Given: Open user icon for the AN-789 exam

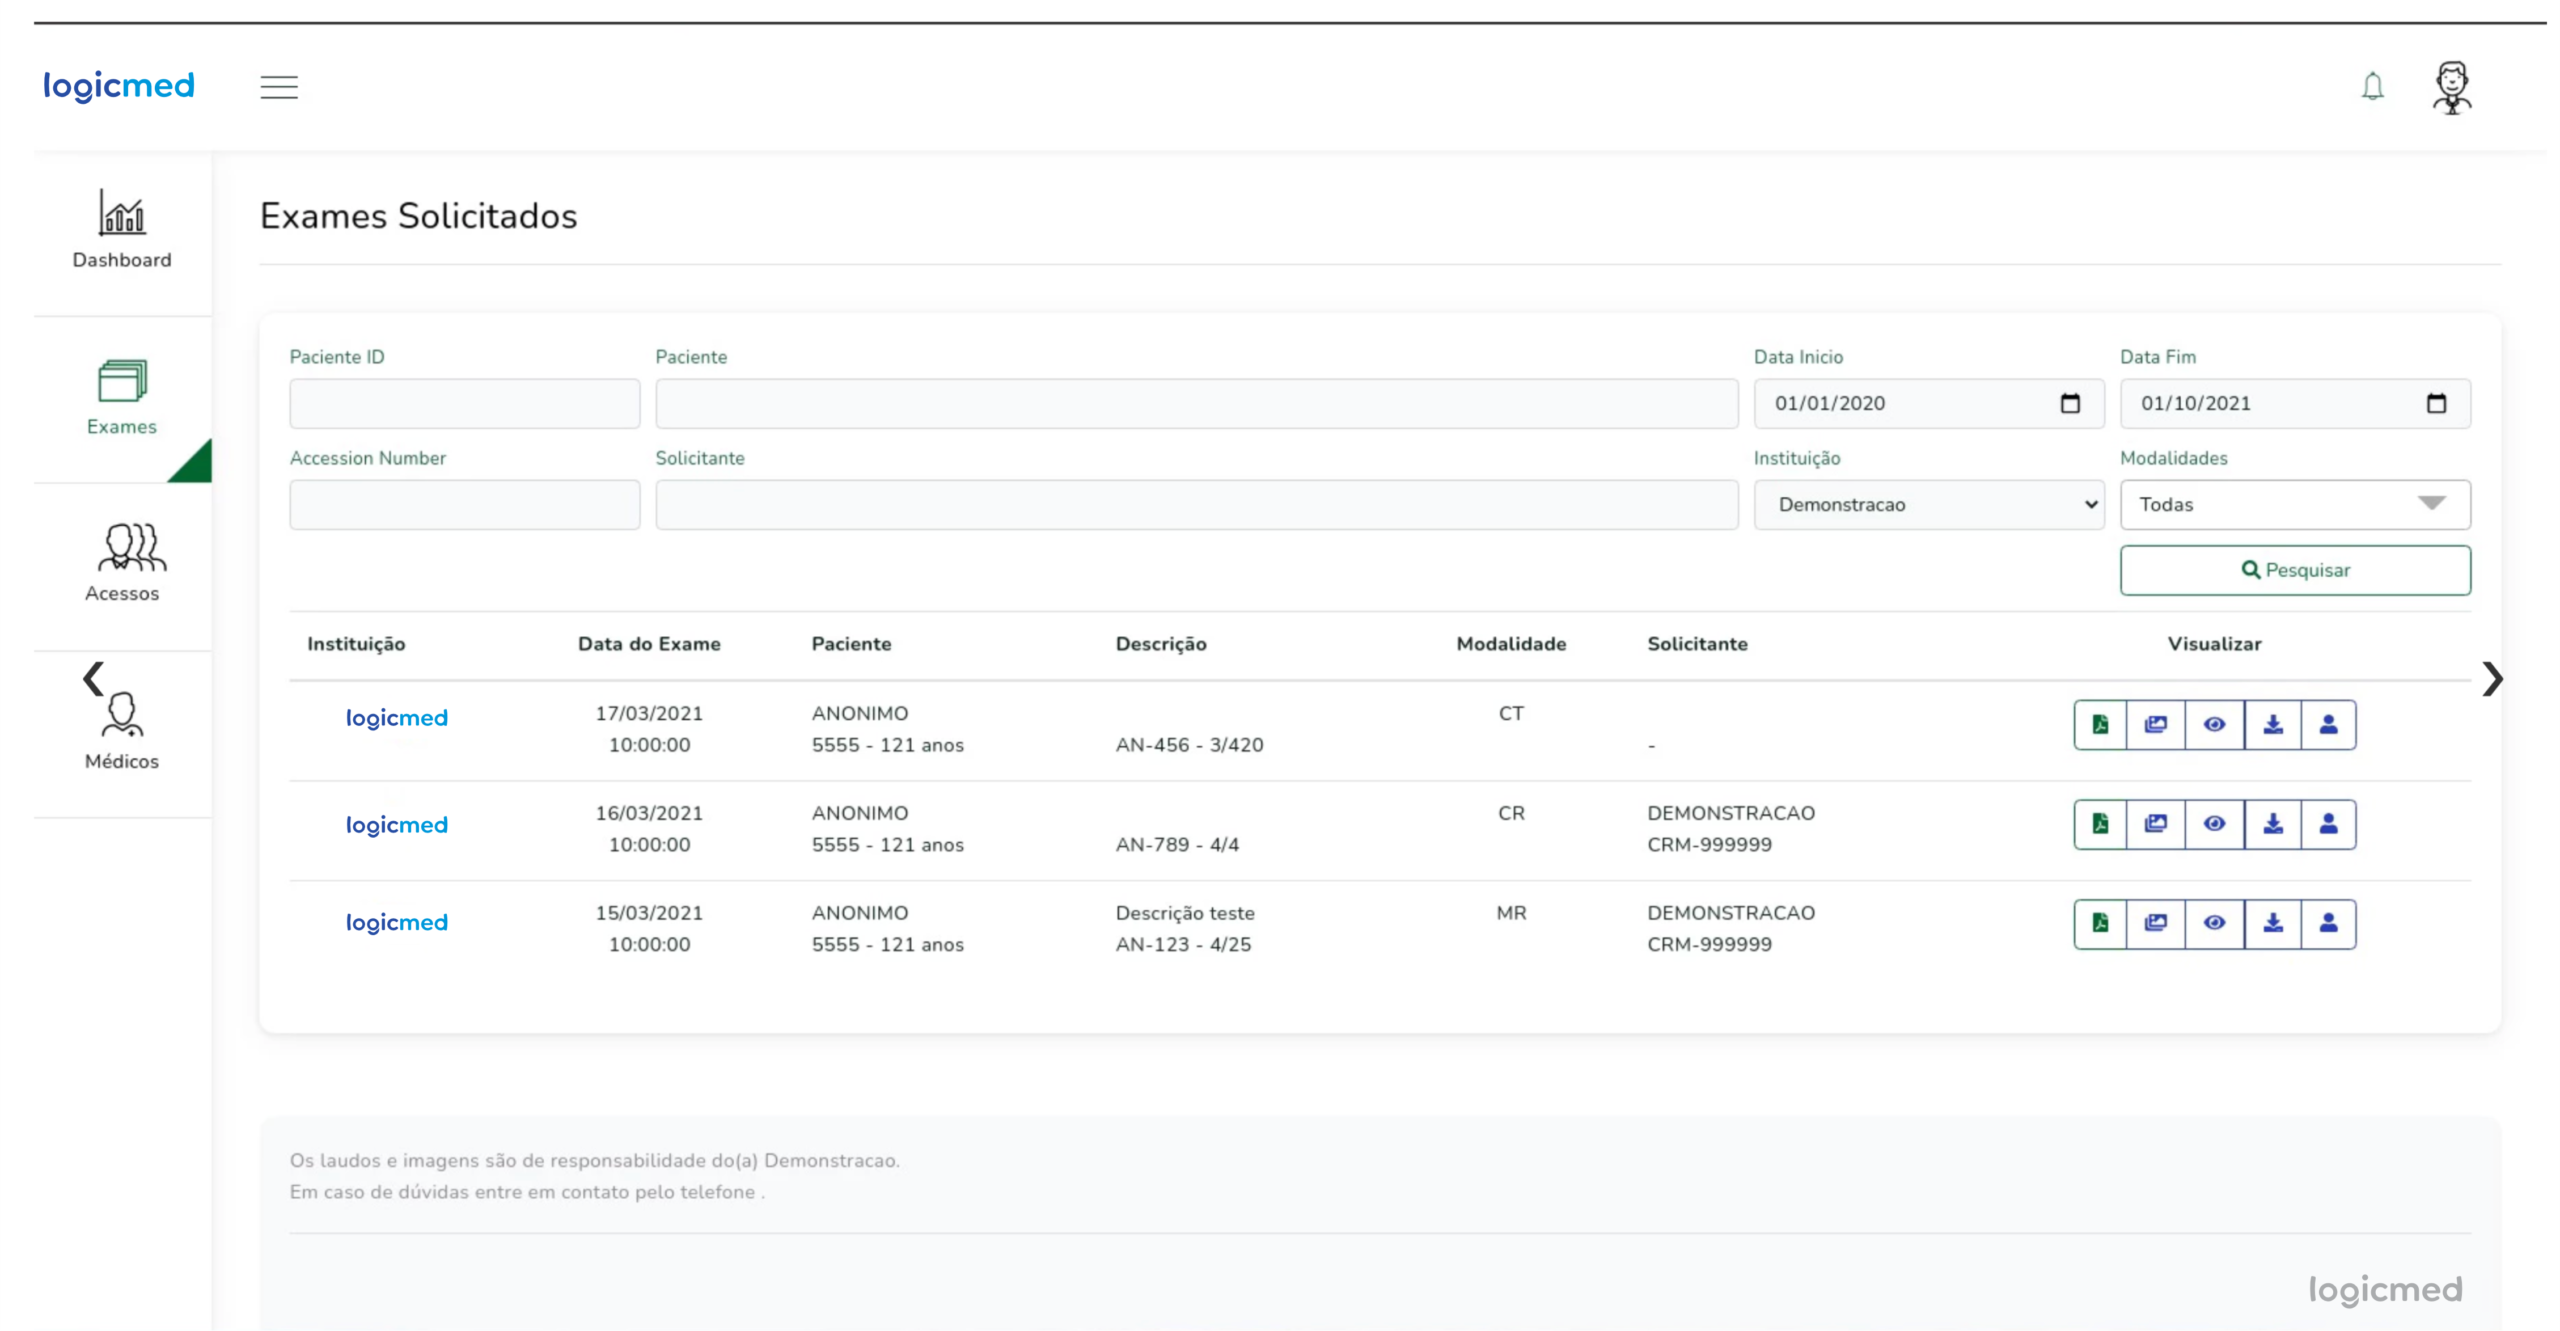Looking at the screenshot, I should coord(2327,825).
